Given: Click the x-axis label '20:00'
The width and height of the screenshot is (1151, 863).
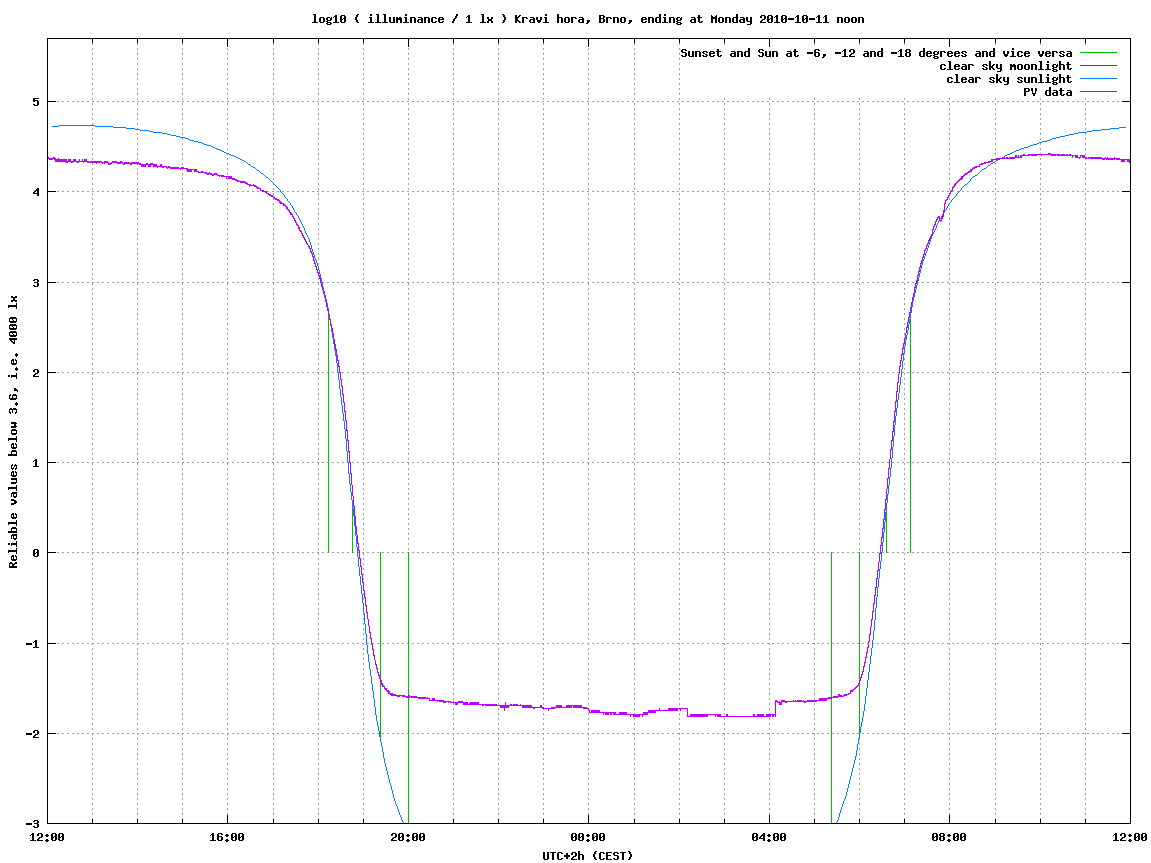Looking at the screenshot, I should pos(408,837).
